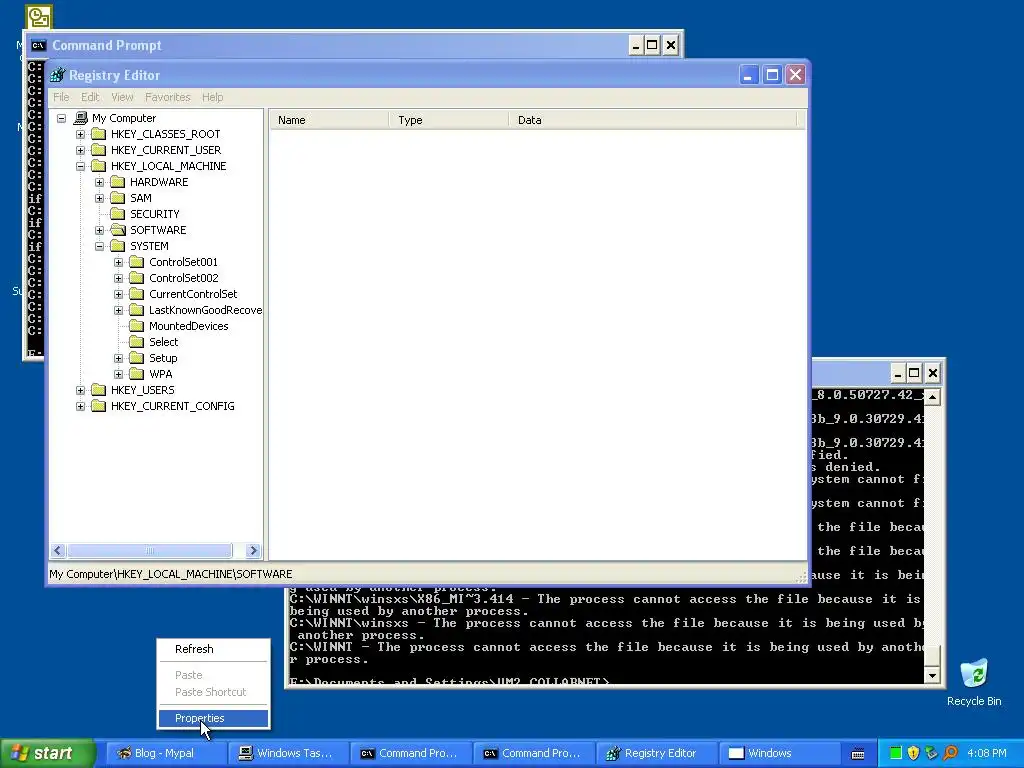Expand the LastKnownGoodRecovery node
Image resolution: width=1024 pixels, height=768 pixels.
[x=118, y=310]
